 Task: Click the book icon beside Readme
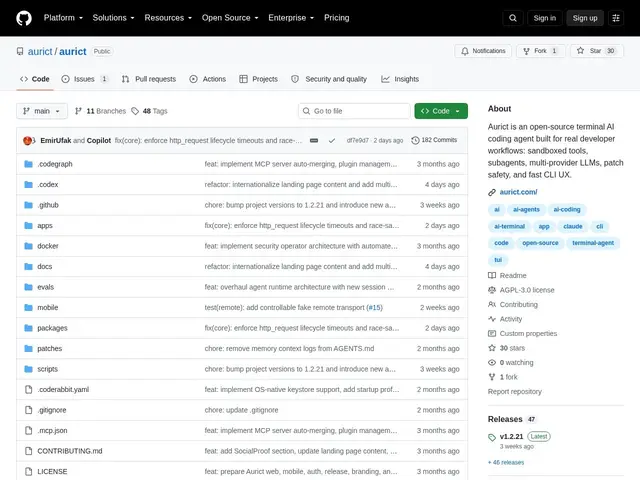coord(492,276)
